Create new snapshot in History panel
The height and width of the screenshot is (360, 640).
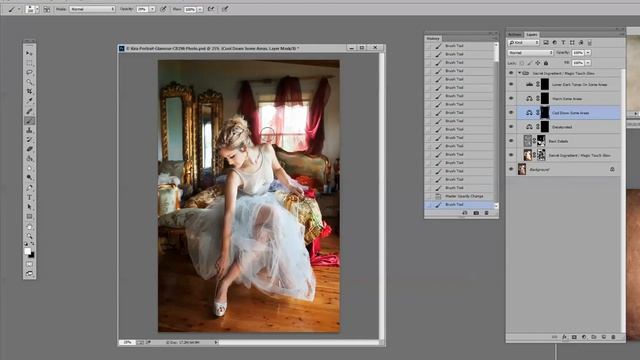[x=476, y=213]
